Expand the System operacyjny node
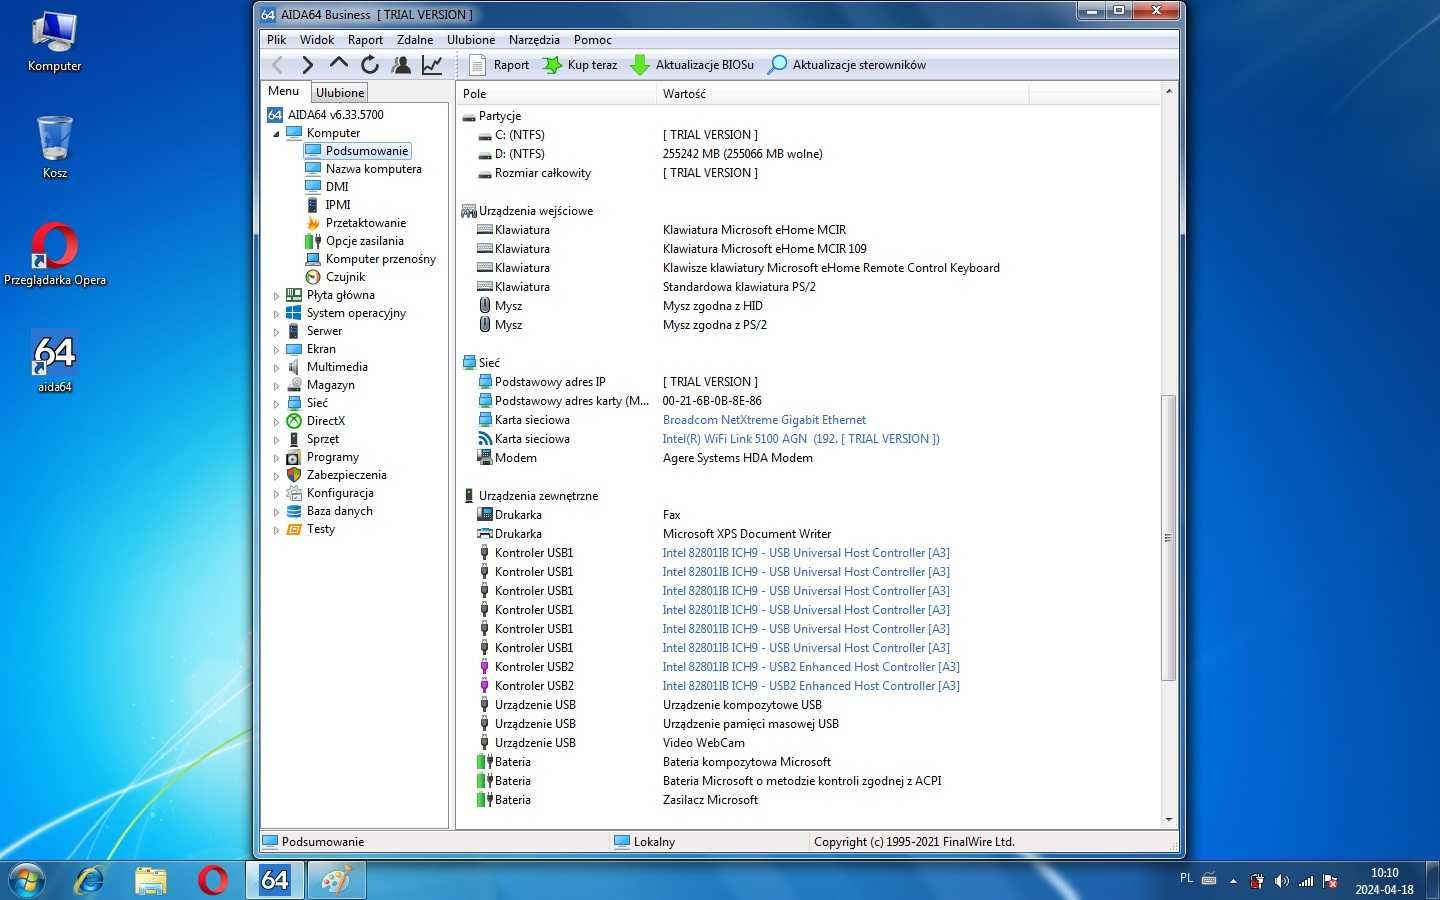 click(277, 313)
